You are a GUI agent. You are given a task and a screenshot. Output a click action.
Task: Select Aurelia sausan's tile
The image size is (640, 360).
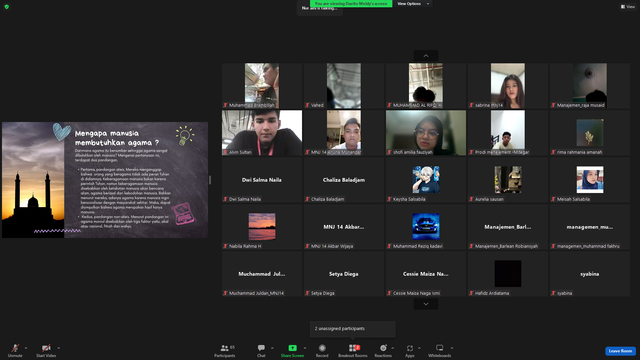pyautogui.click(x=508, y=180)
